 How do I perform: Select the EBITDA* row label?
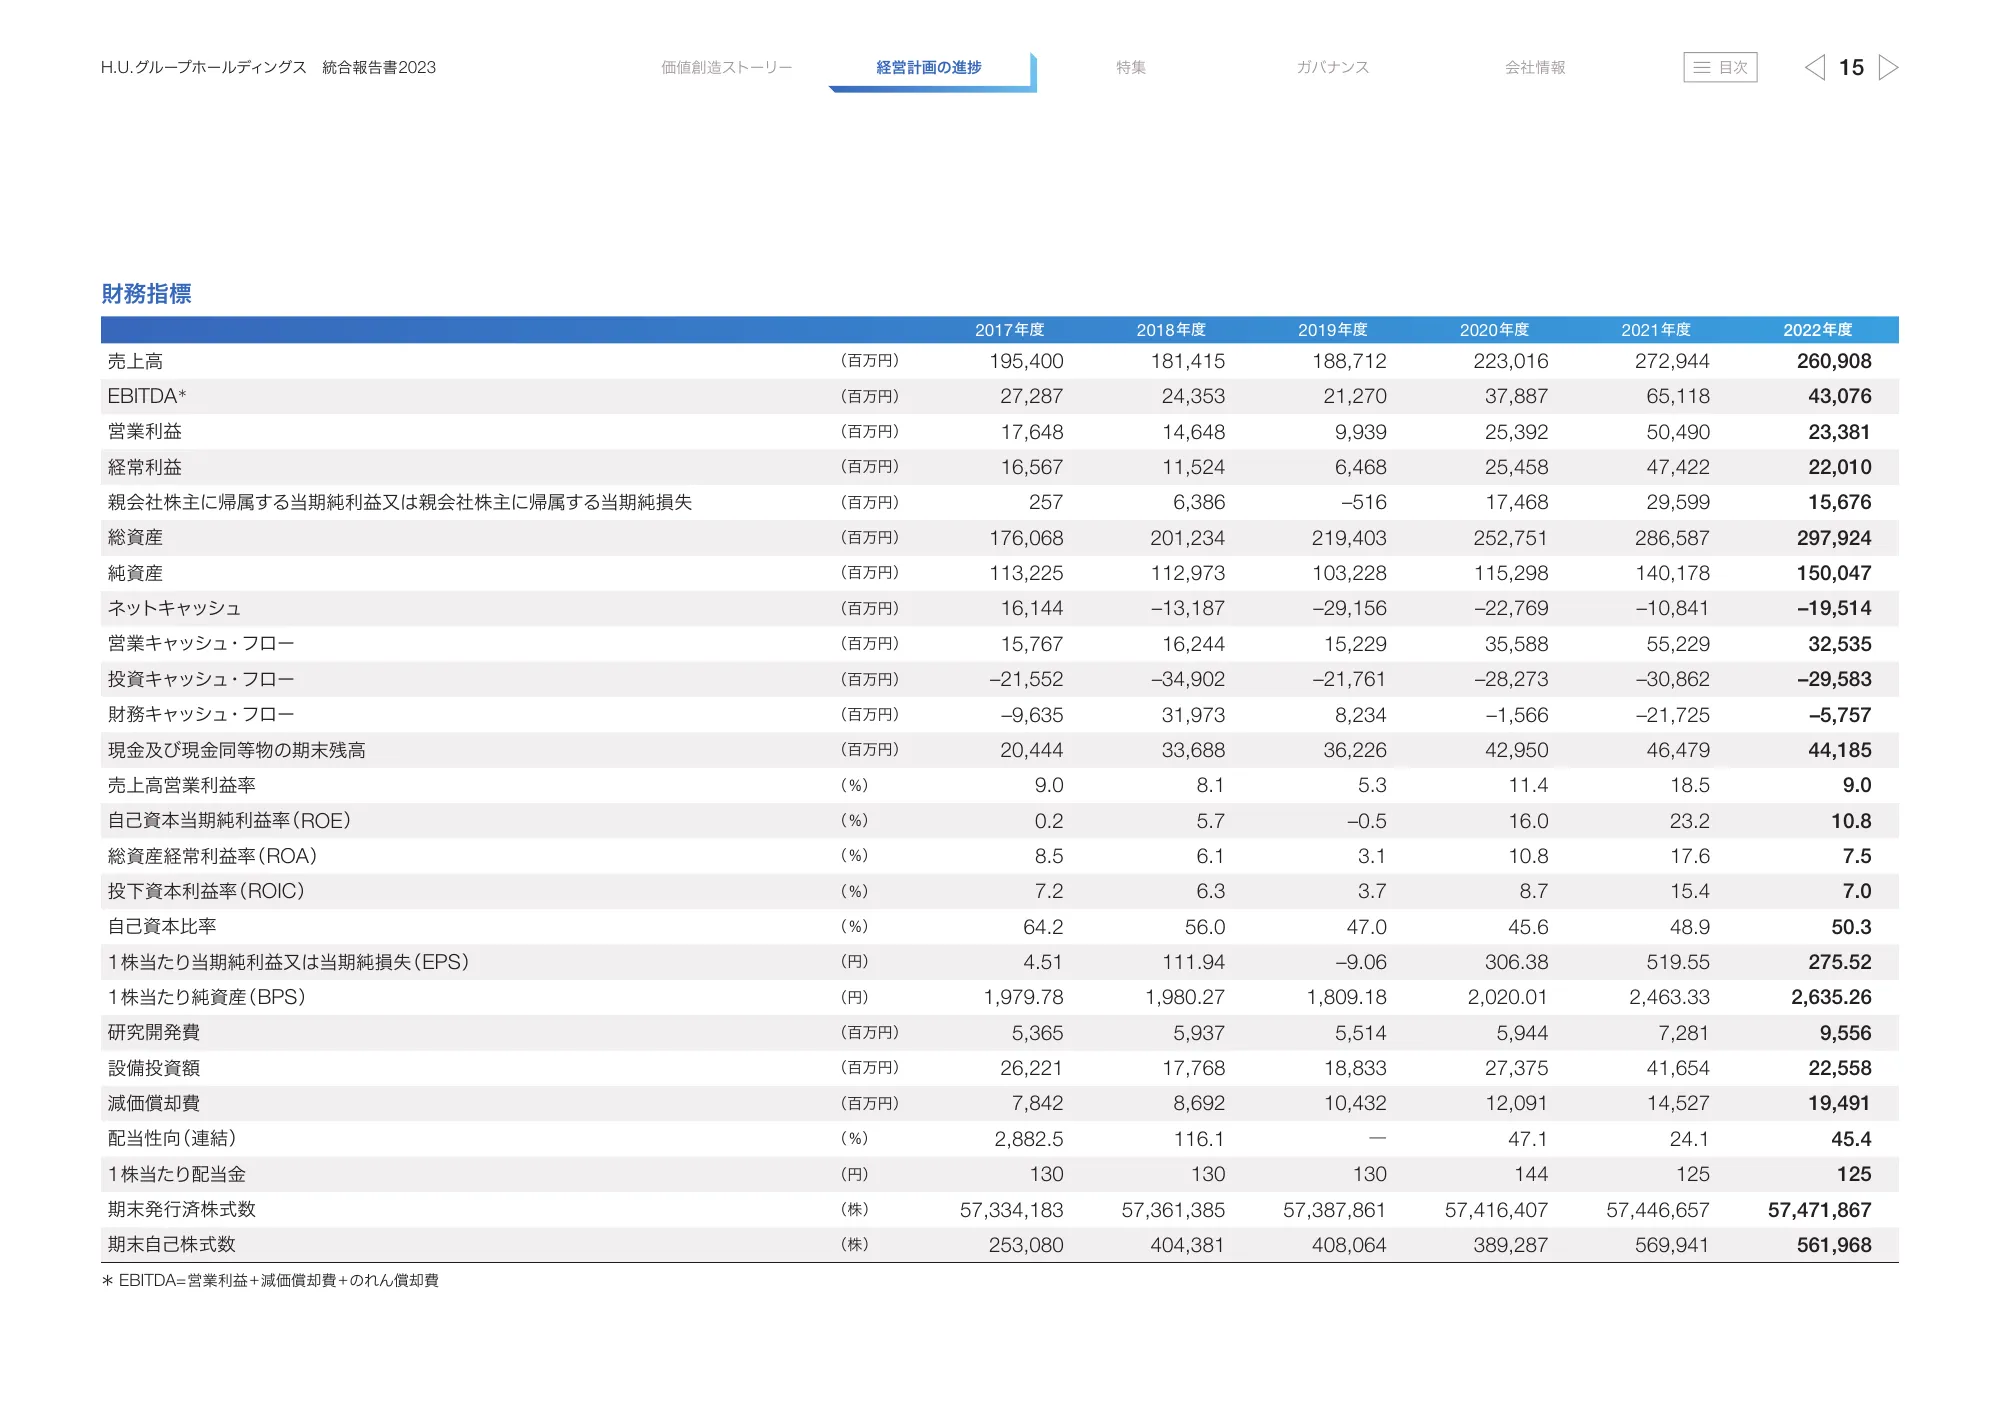[146, 396]
